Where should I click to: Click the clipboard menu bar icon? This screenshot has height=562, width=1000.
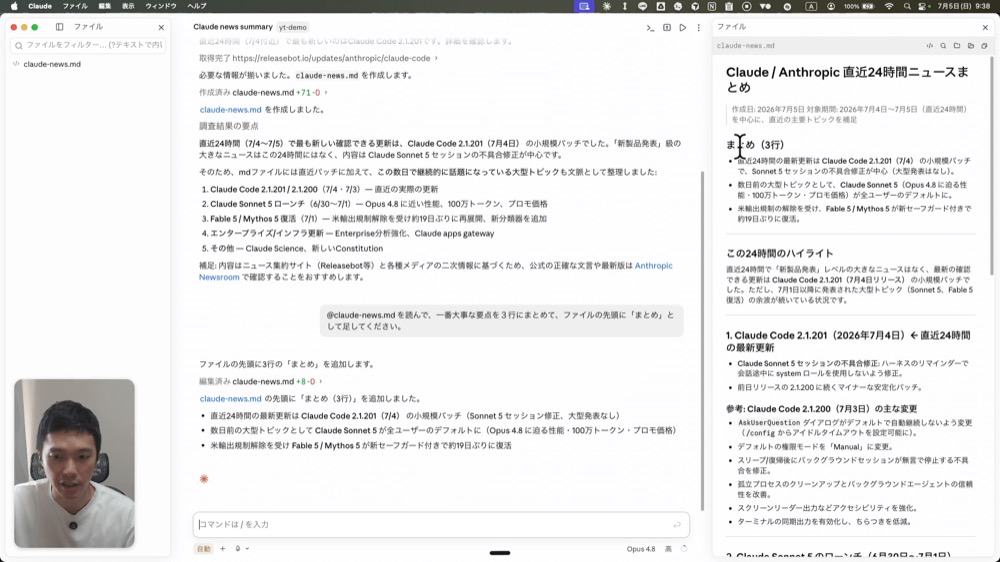tap(729, 6)
